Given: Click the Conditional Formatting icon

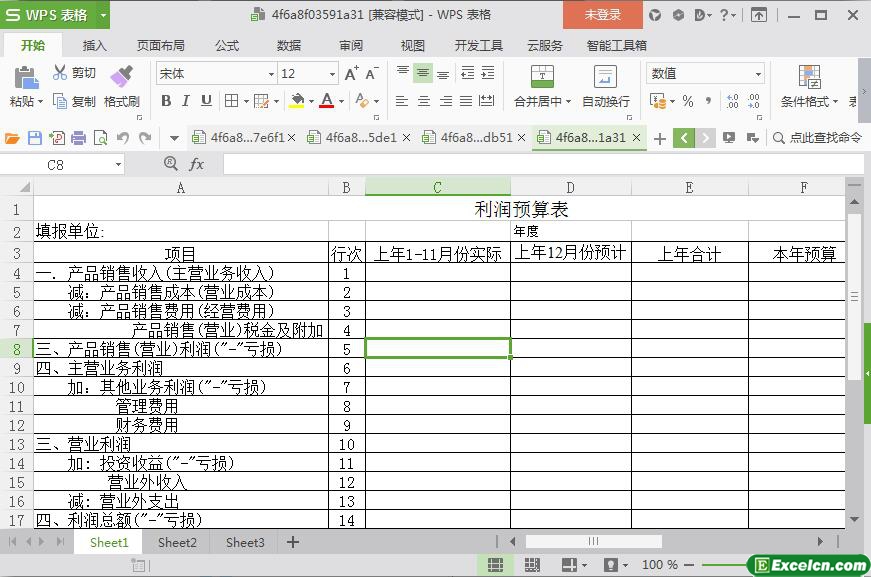Looking at the screenshot, I should [x=809, y=77].
